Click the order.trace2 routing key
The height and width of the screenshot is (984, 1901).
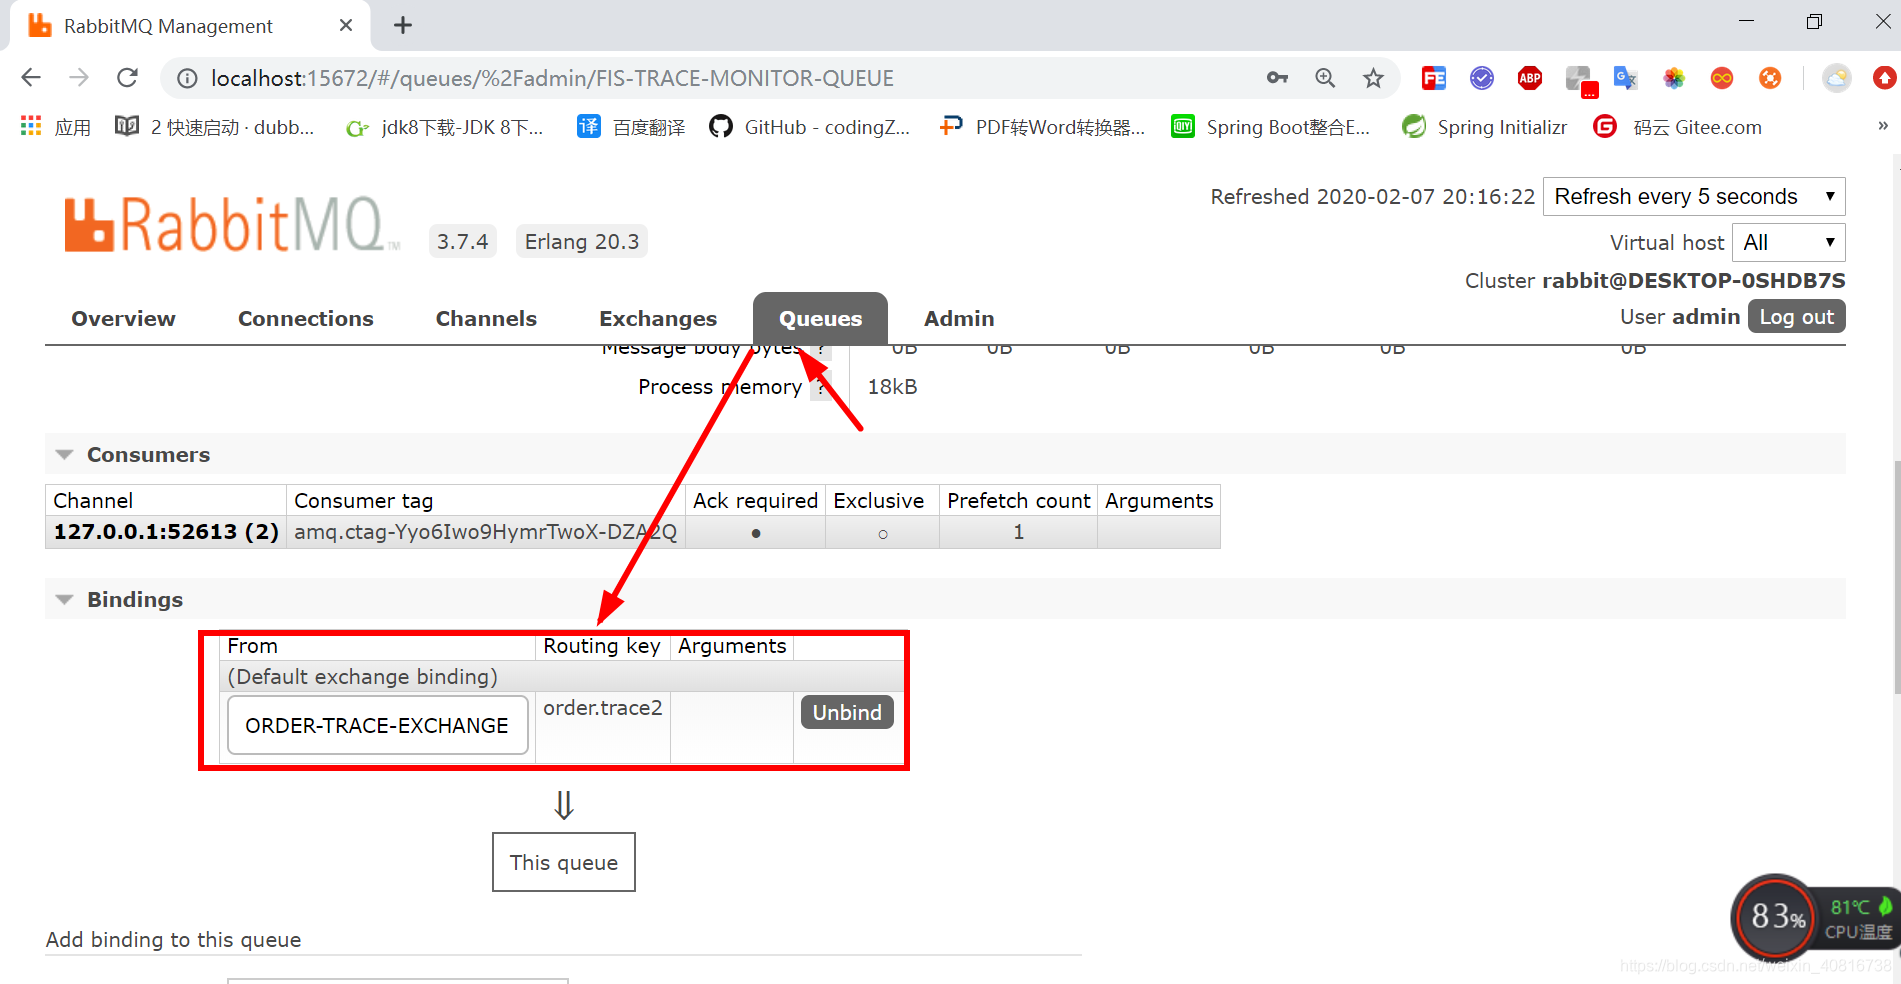coord(602,707)
